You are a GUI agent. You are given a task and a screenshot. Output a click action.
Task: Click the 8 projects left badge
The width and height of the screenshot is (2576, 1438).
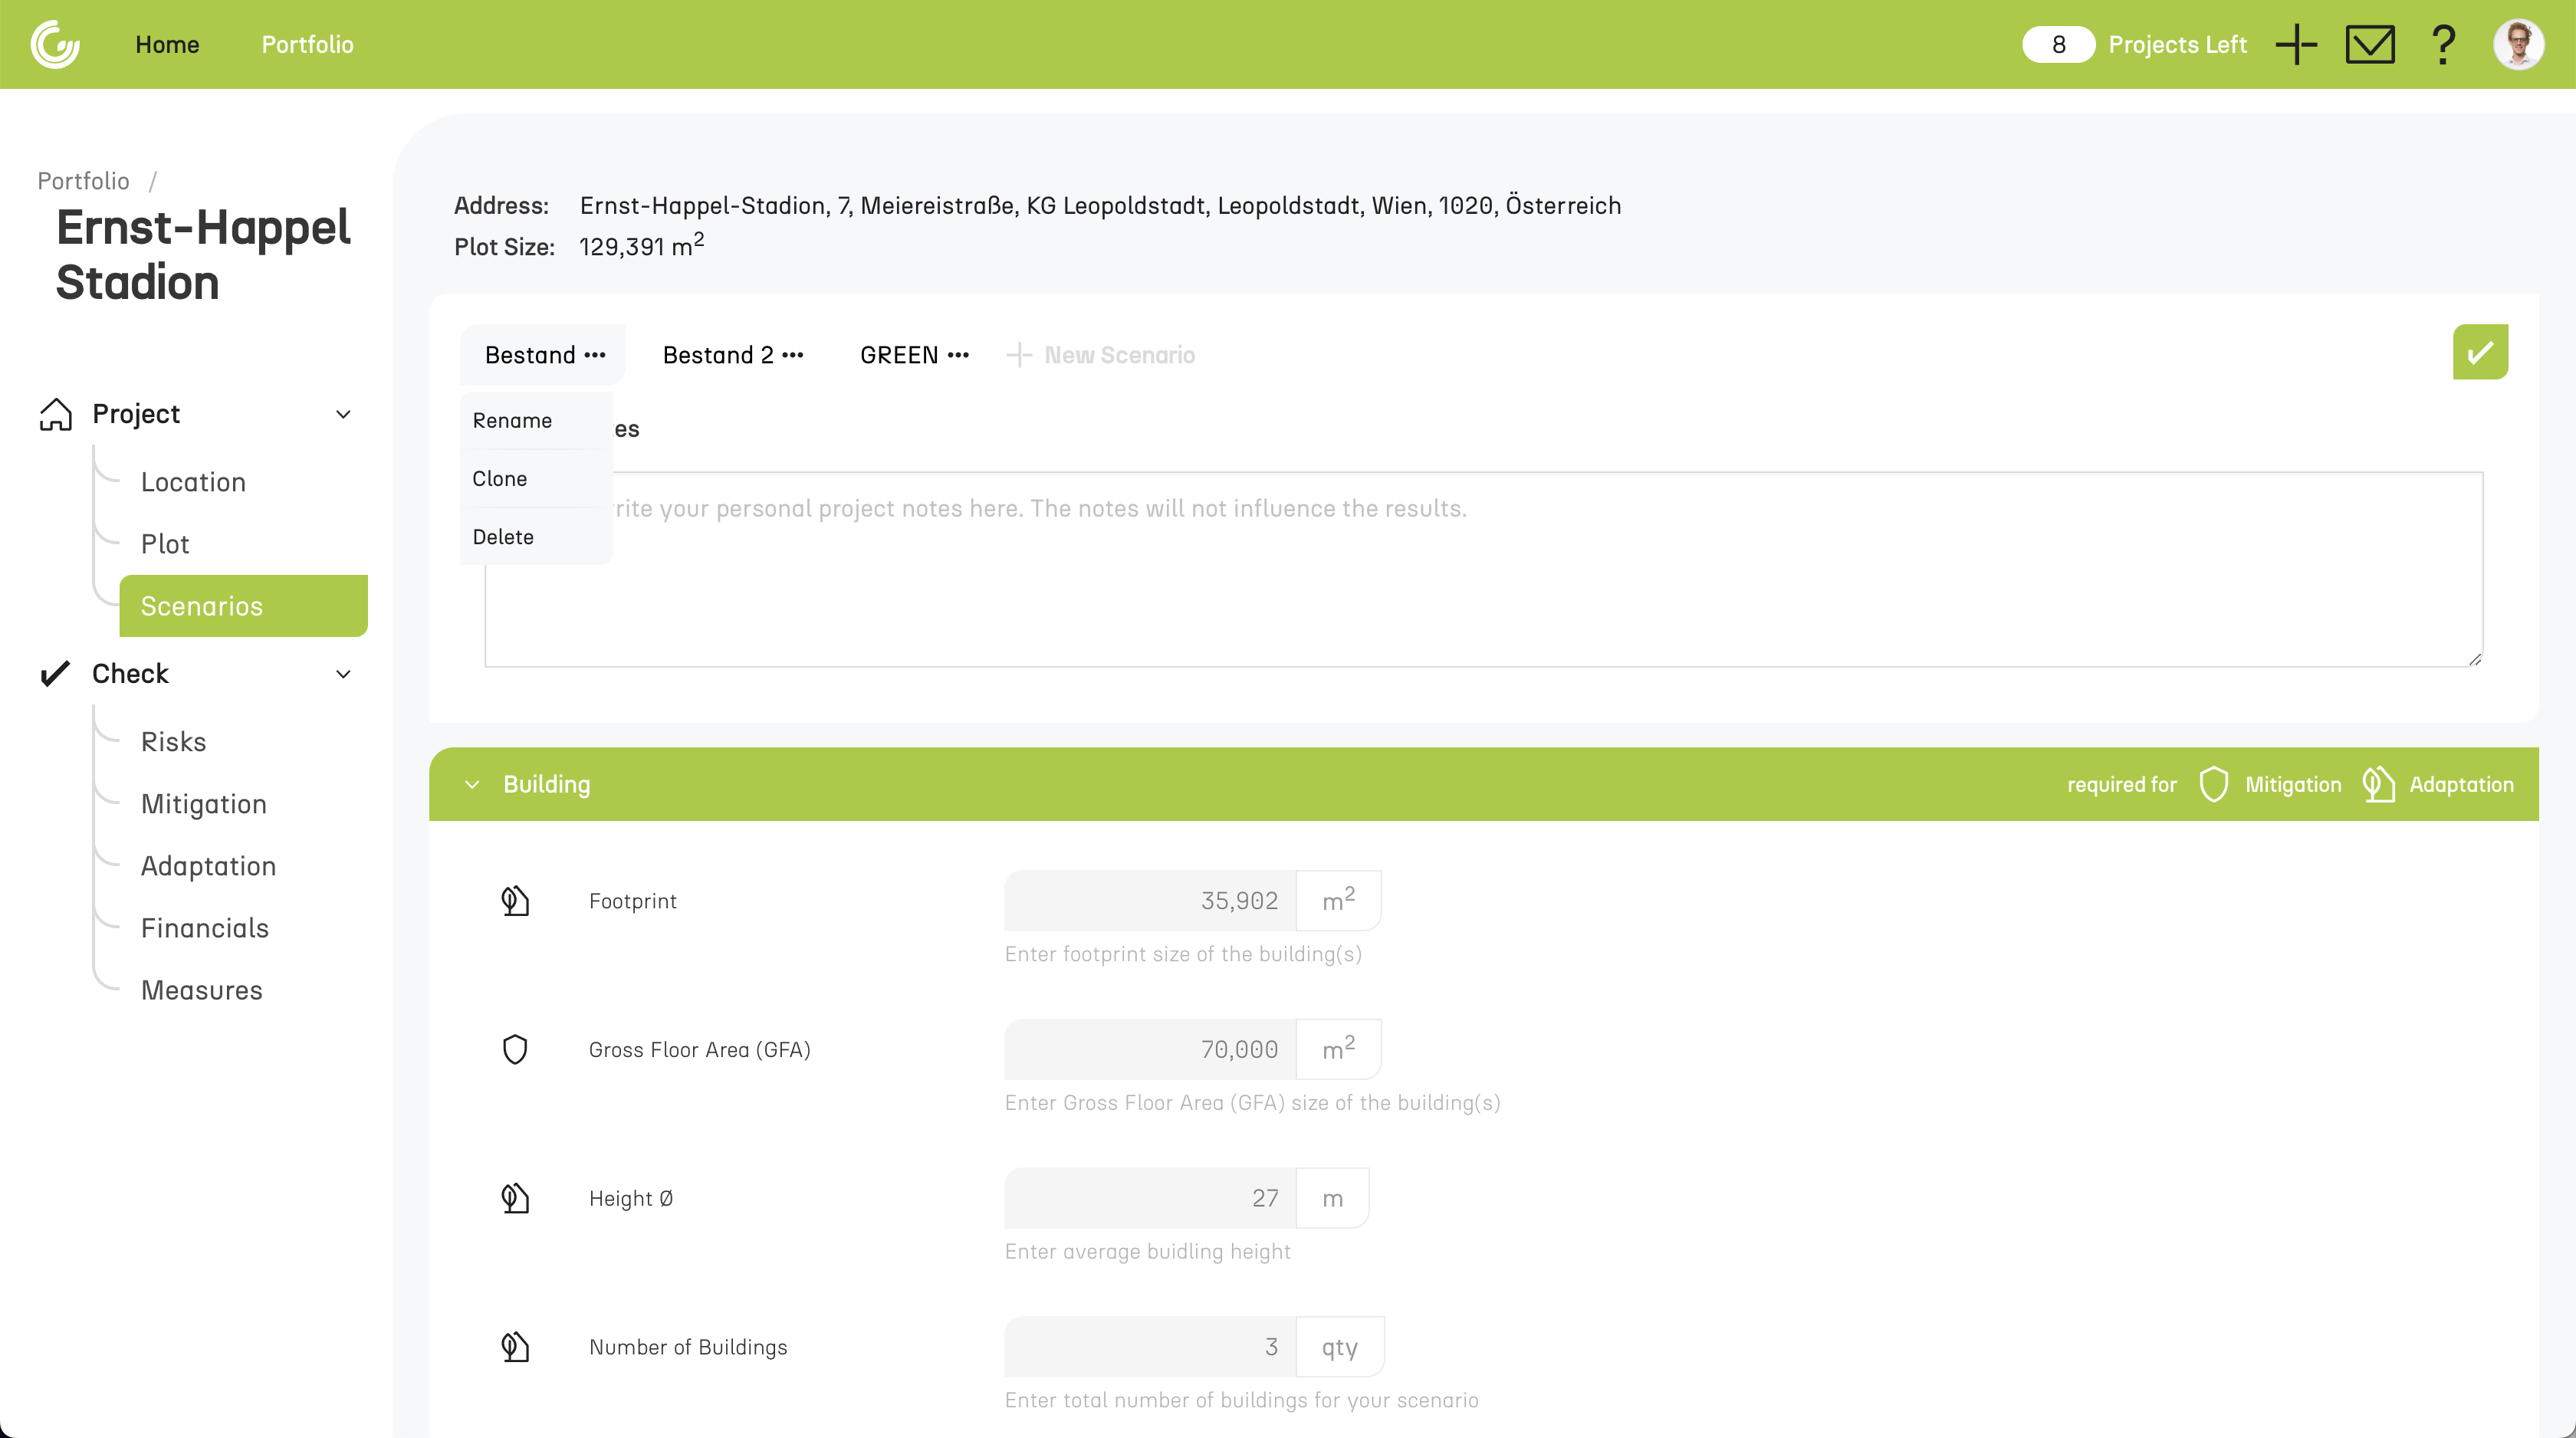(2058, 44)
